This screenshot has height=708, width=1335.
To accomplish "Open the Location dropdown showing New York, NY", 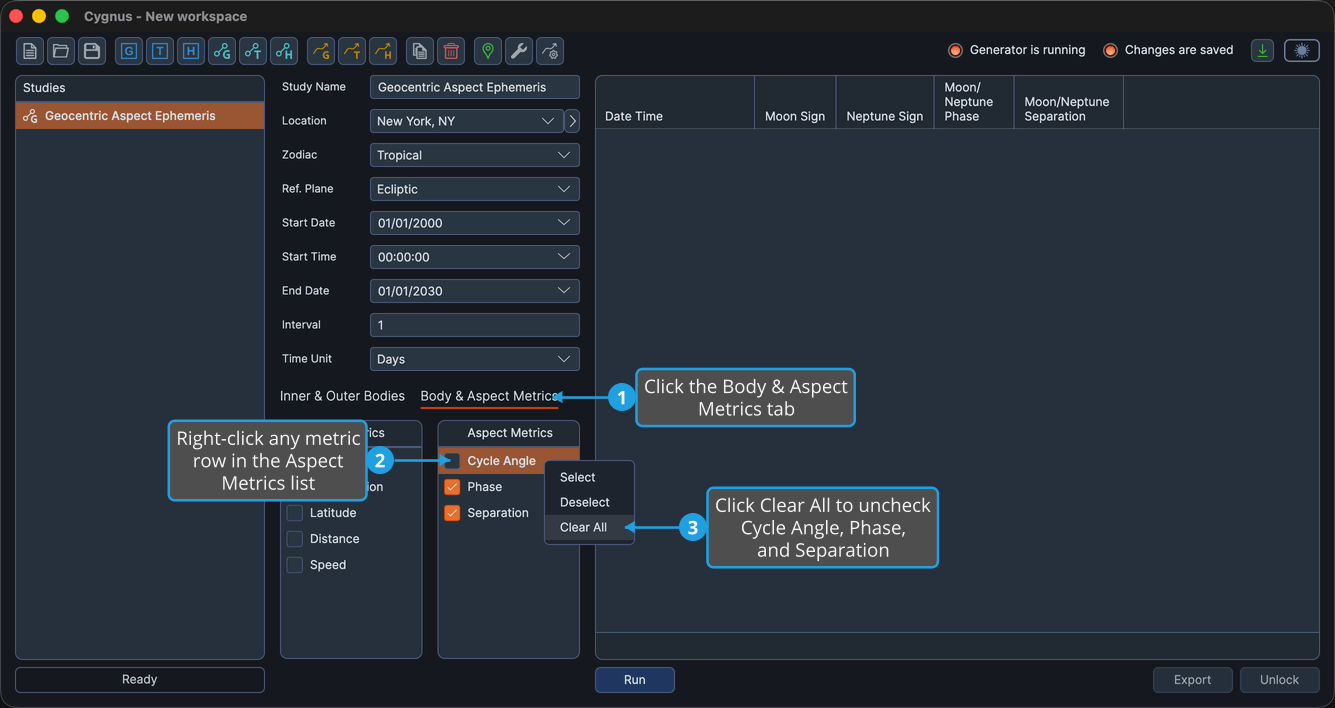I will click(466, 121).
